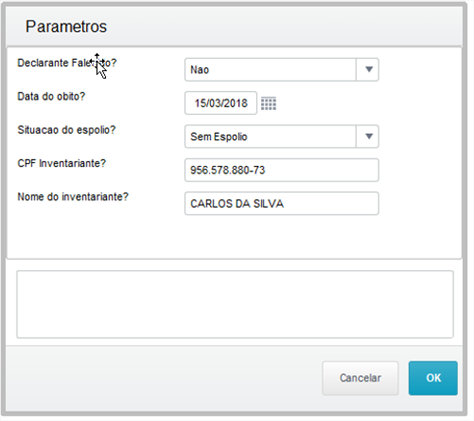Viewport: 474px width, 421px height.
Task: Click the large empty description text area
Action: point(235,304)
